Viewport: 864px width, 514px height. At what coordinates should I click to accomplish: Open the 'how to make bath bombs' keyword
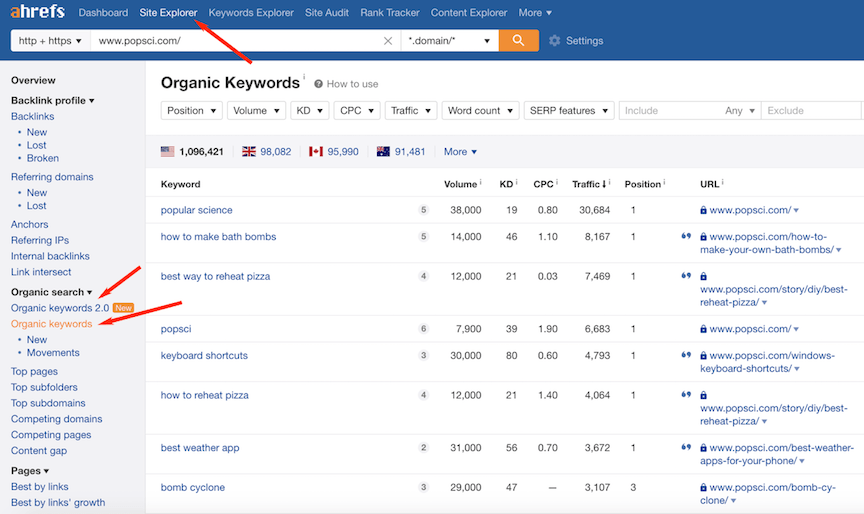pyautogui.click(x=218, y=237)
